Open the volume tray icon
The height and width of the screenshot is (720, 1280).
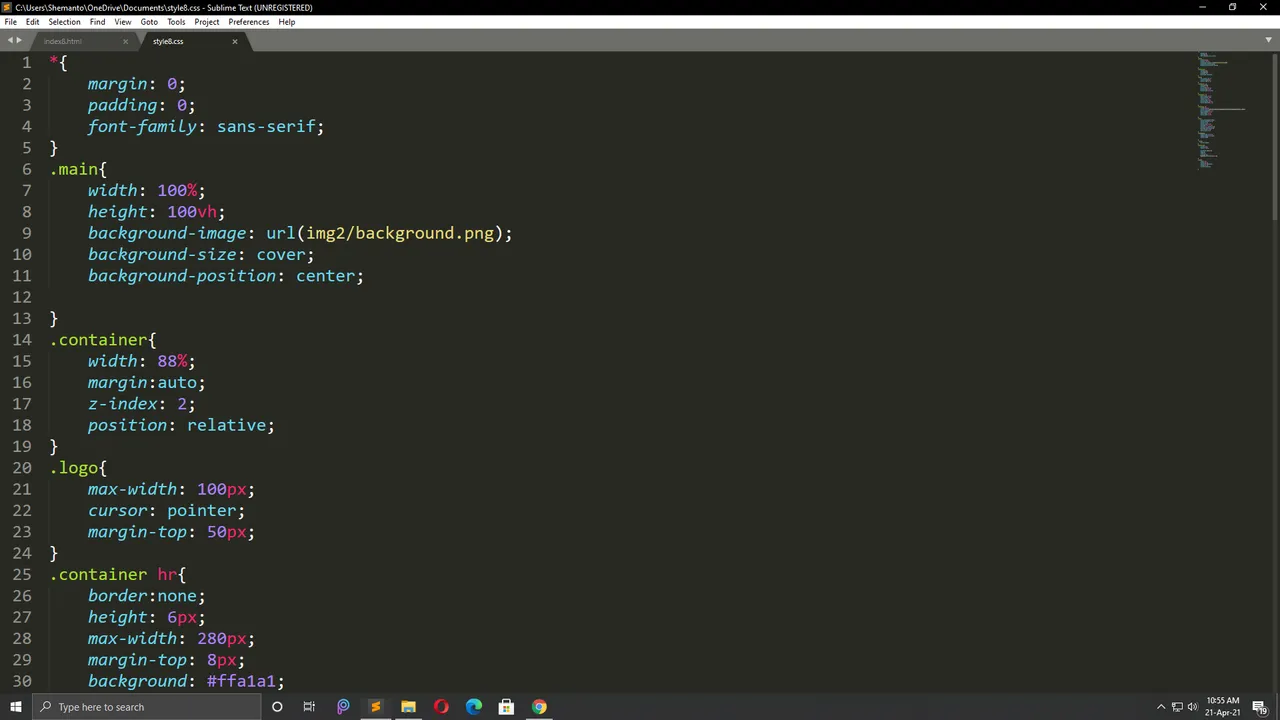[x=1192, y=707]
